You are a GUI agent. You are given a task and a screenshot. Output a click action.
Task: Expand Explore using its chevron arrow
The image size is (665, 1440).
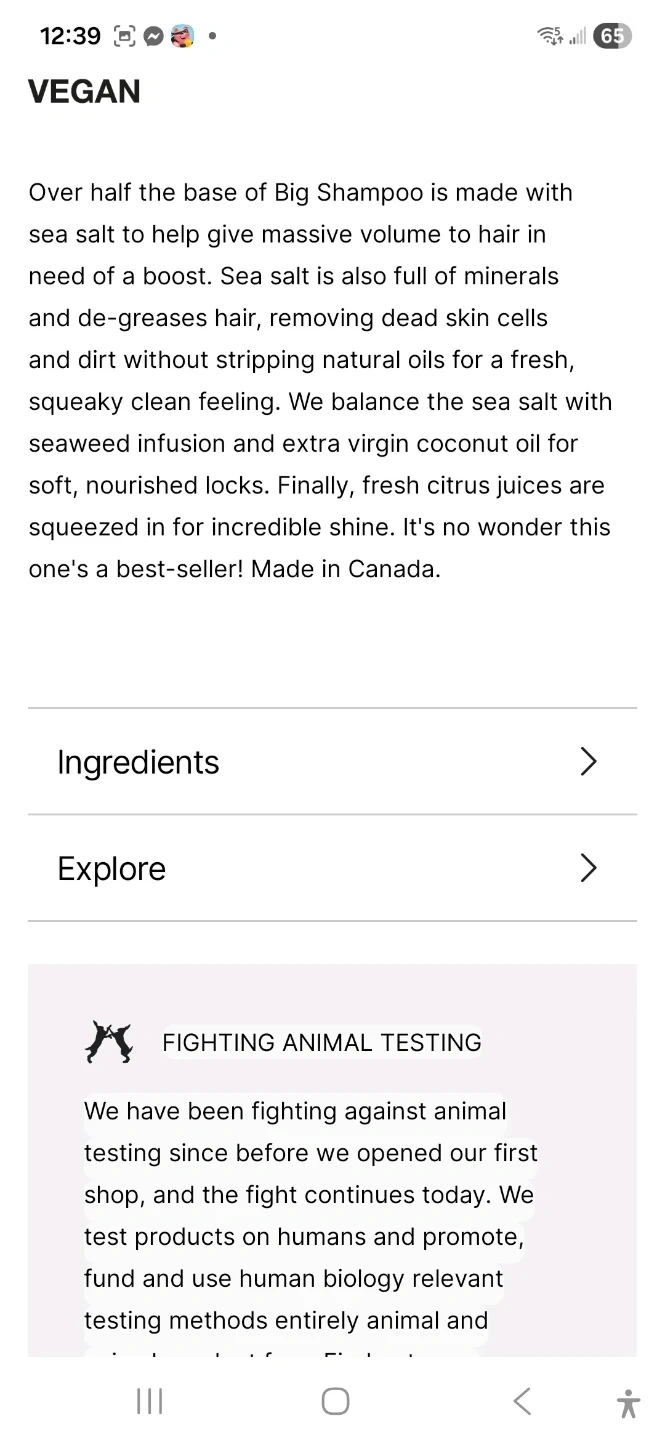point(589,868)
